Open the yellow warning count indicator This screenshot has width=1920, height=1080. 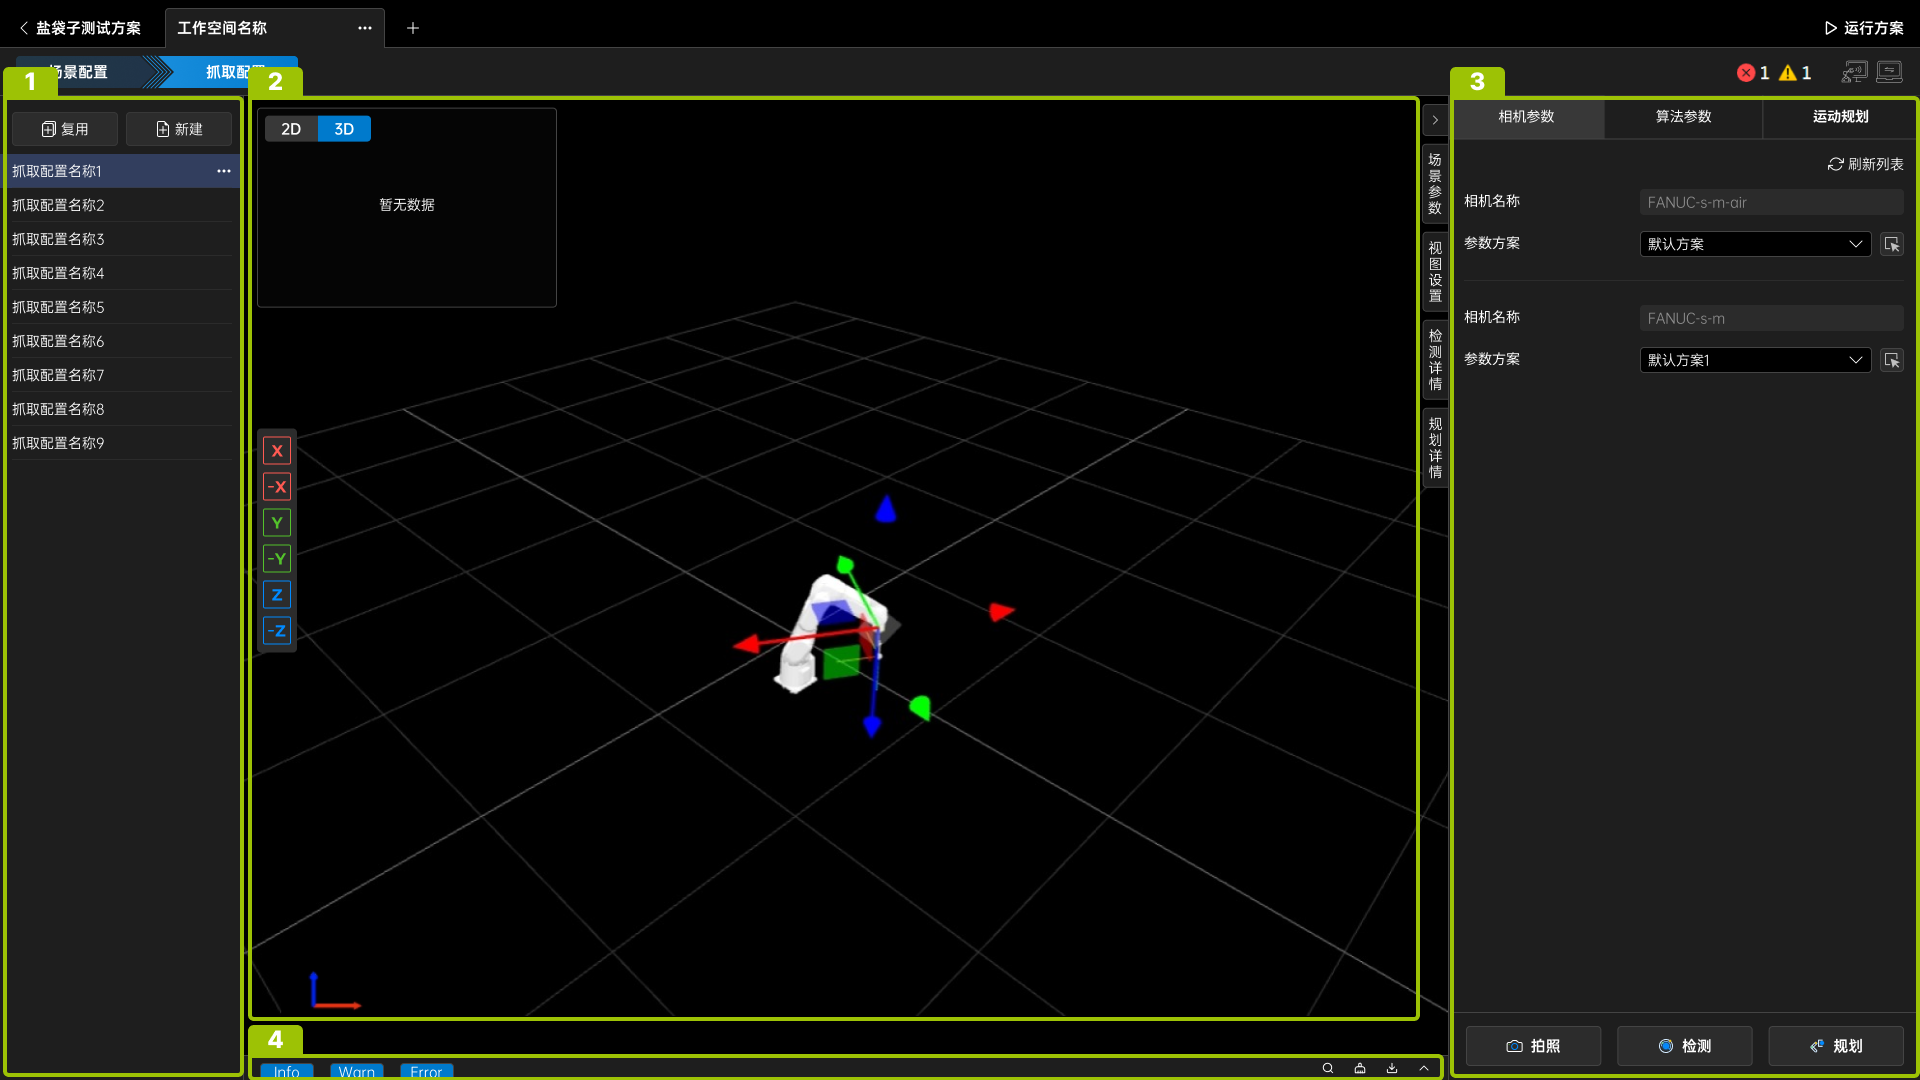(x=1795, y=73)
